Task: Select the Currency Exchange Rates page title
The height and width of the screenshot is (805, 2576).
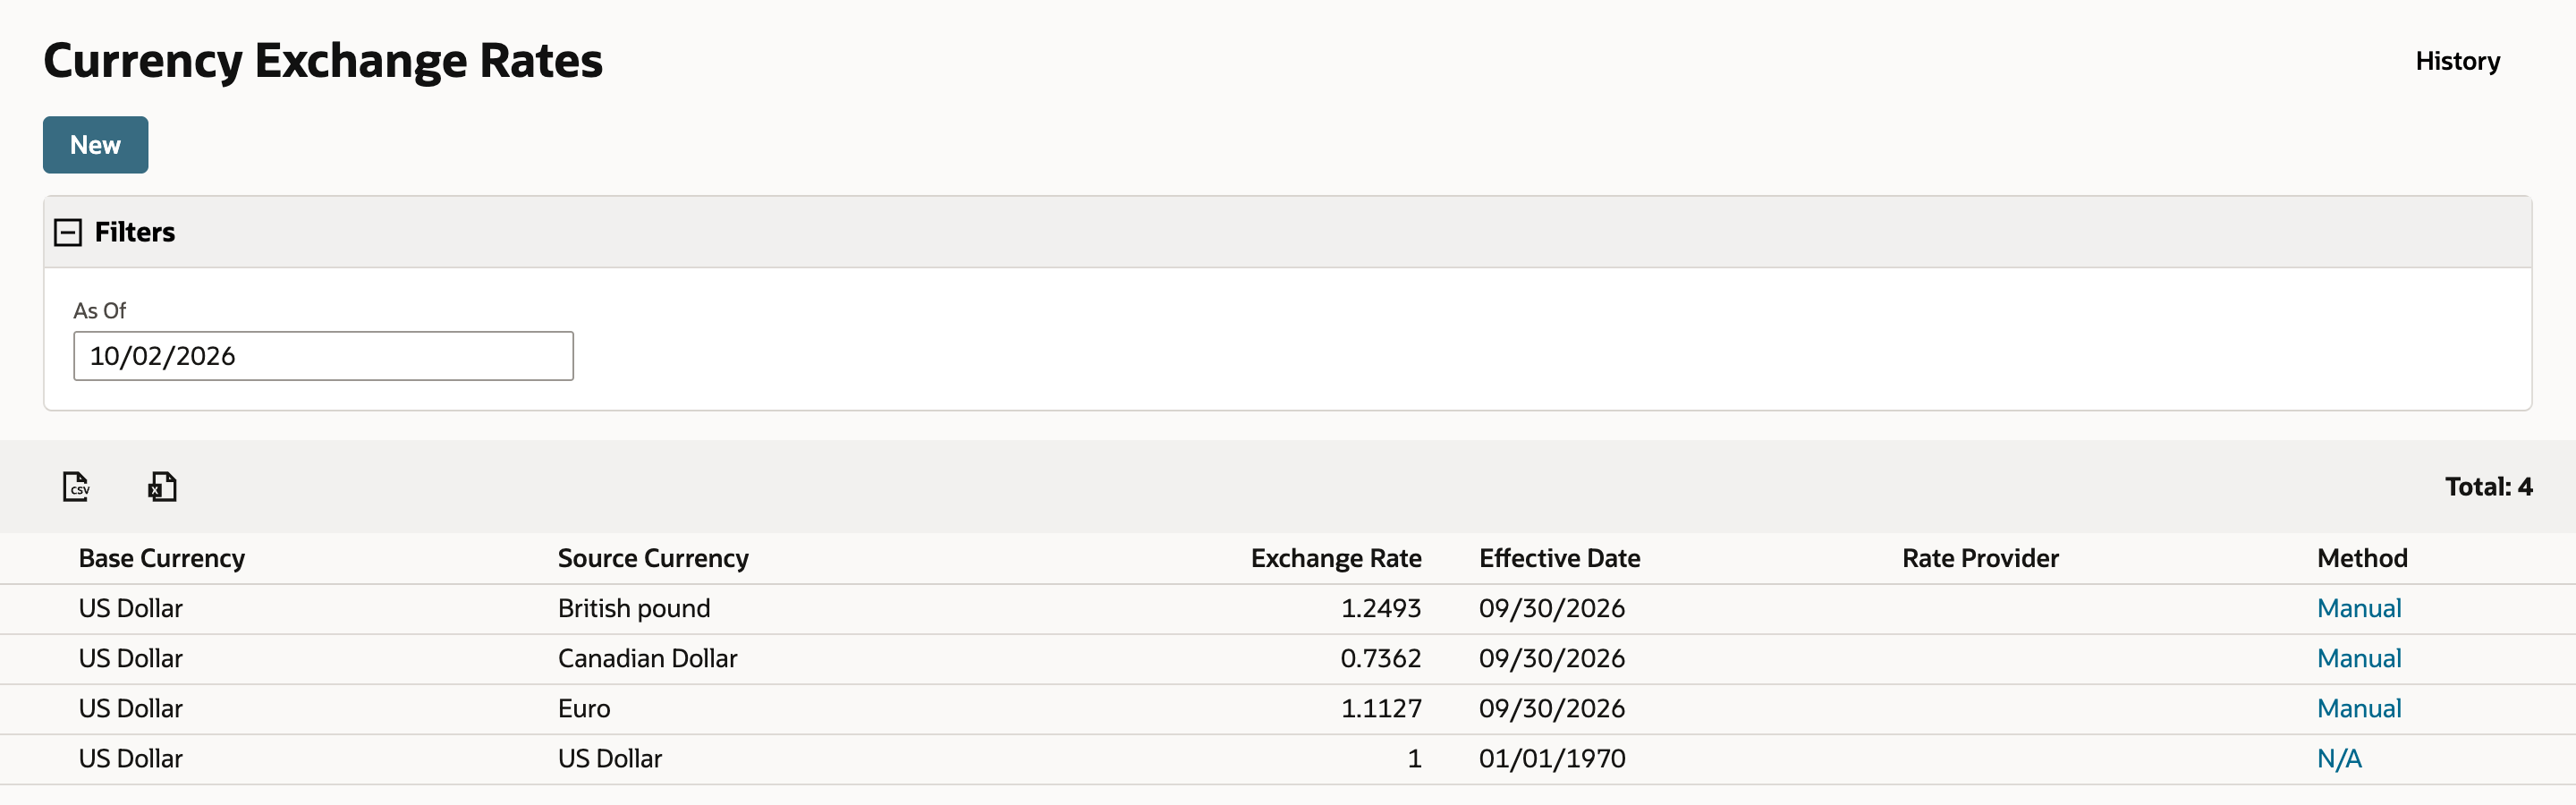Action: (x=323, y=61)
